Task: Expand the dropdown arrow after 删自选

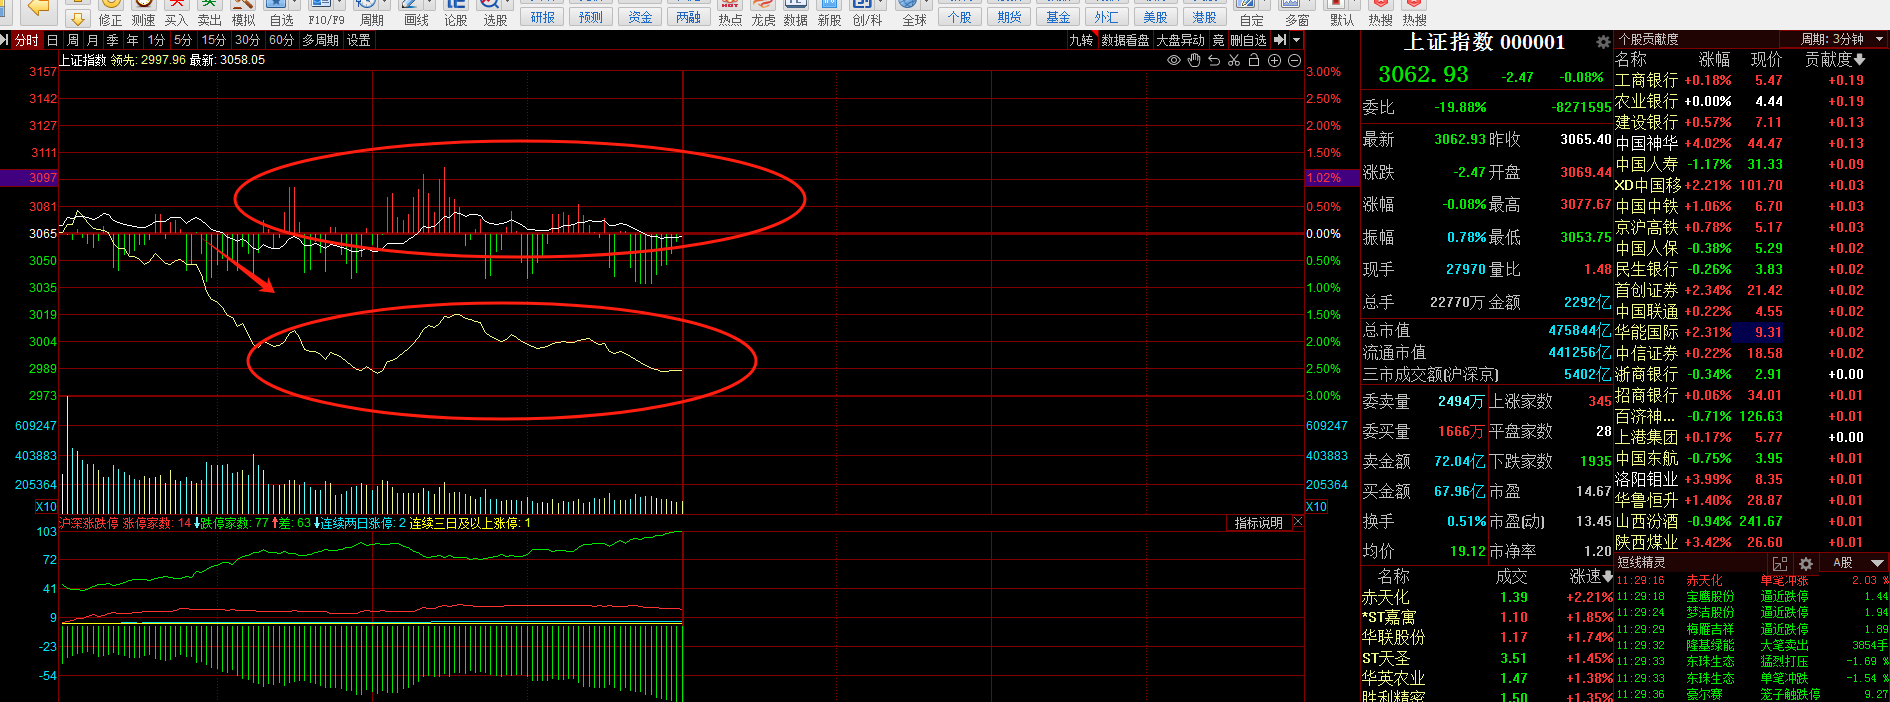Action: (1296, 40)
